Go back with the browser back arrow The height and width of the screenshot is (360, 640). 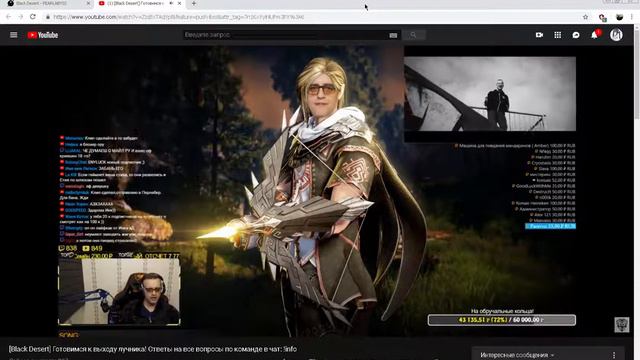[9, 17]
